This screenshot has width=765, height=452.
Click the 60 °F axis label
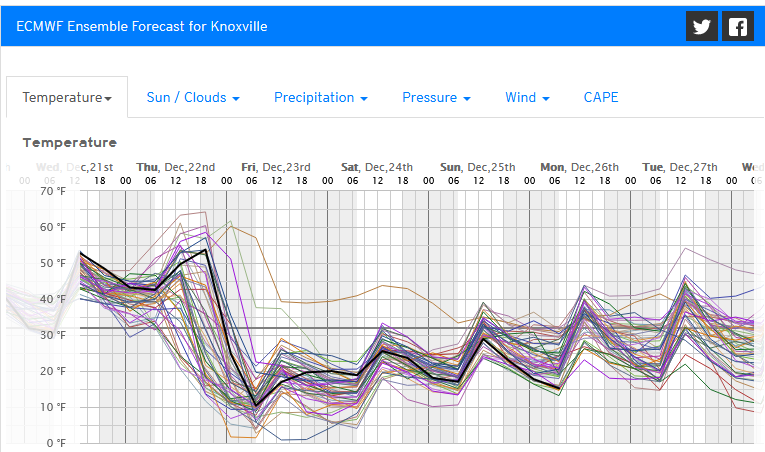[53, 227]
